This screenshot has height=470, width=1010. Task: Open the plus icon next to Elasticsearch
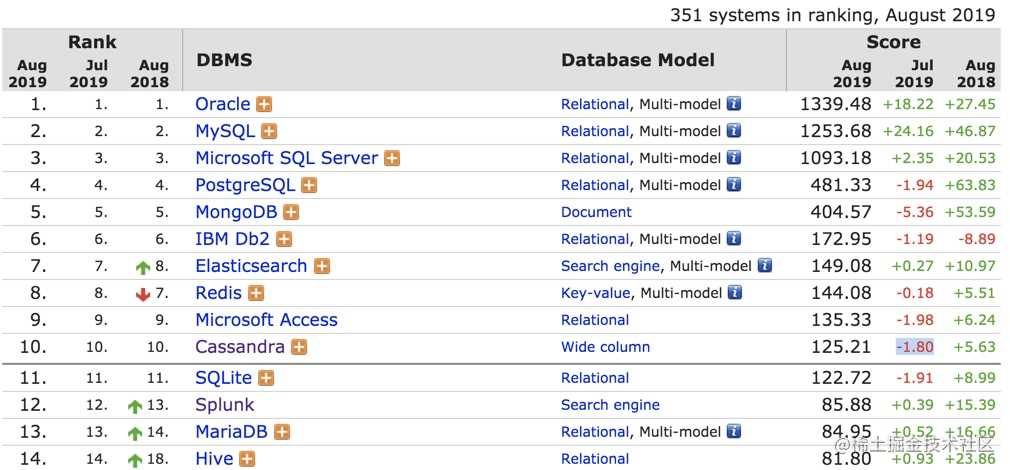[321, 267]
